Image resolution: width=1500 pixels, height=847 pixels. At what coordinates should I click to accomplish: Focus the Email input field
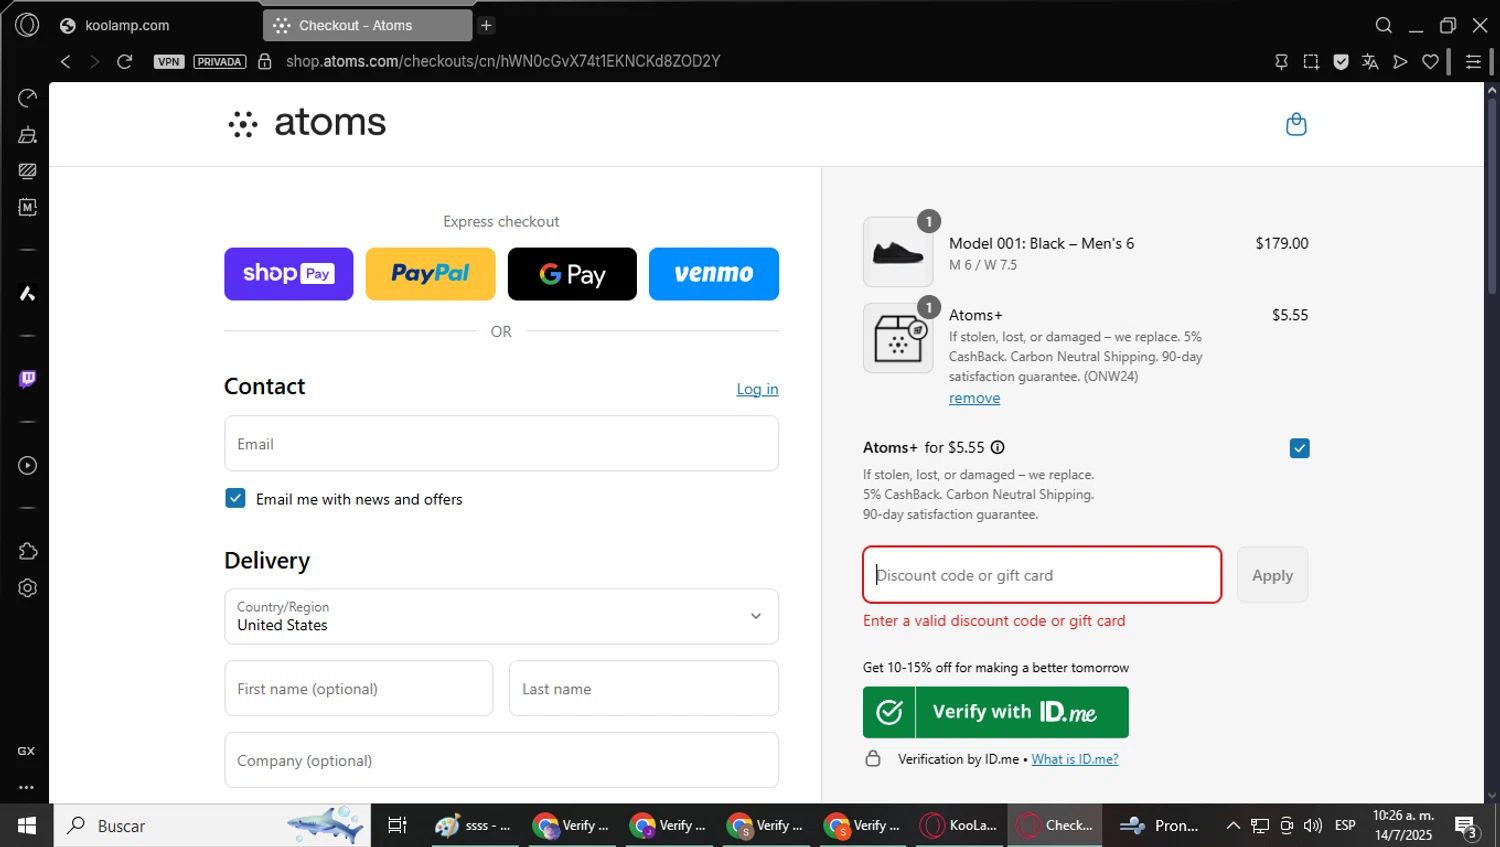coord(501,443)
